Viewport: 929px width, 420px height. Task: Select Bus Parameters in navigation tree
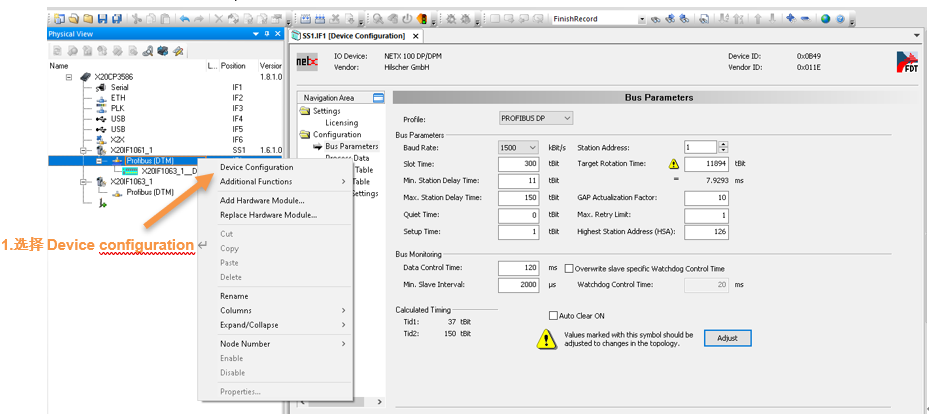(x=351, y=146)
